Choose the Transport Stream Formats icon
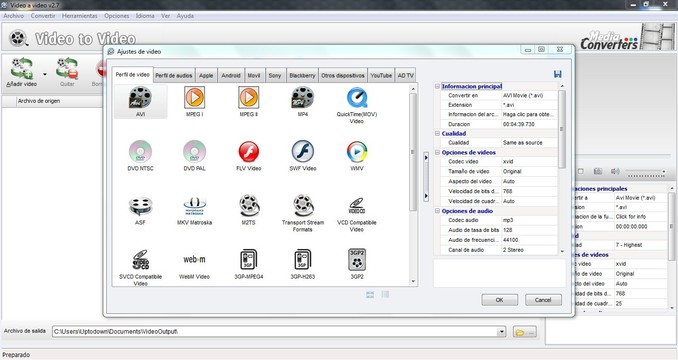 303,205
